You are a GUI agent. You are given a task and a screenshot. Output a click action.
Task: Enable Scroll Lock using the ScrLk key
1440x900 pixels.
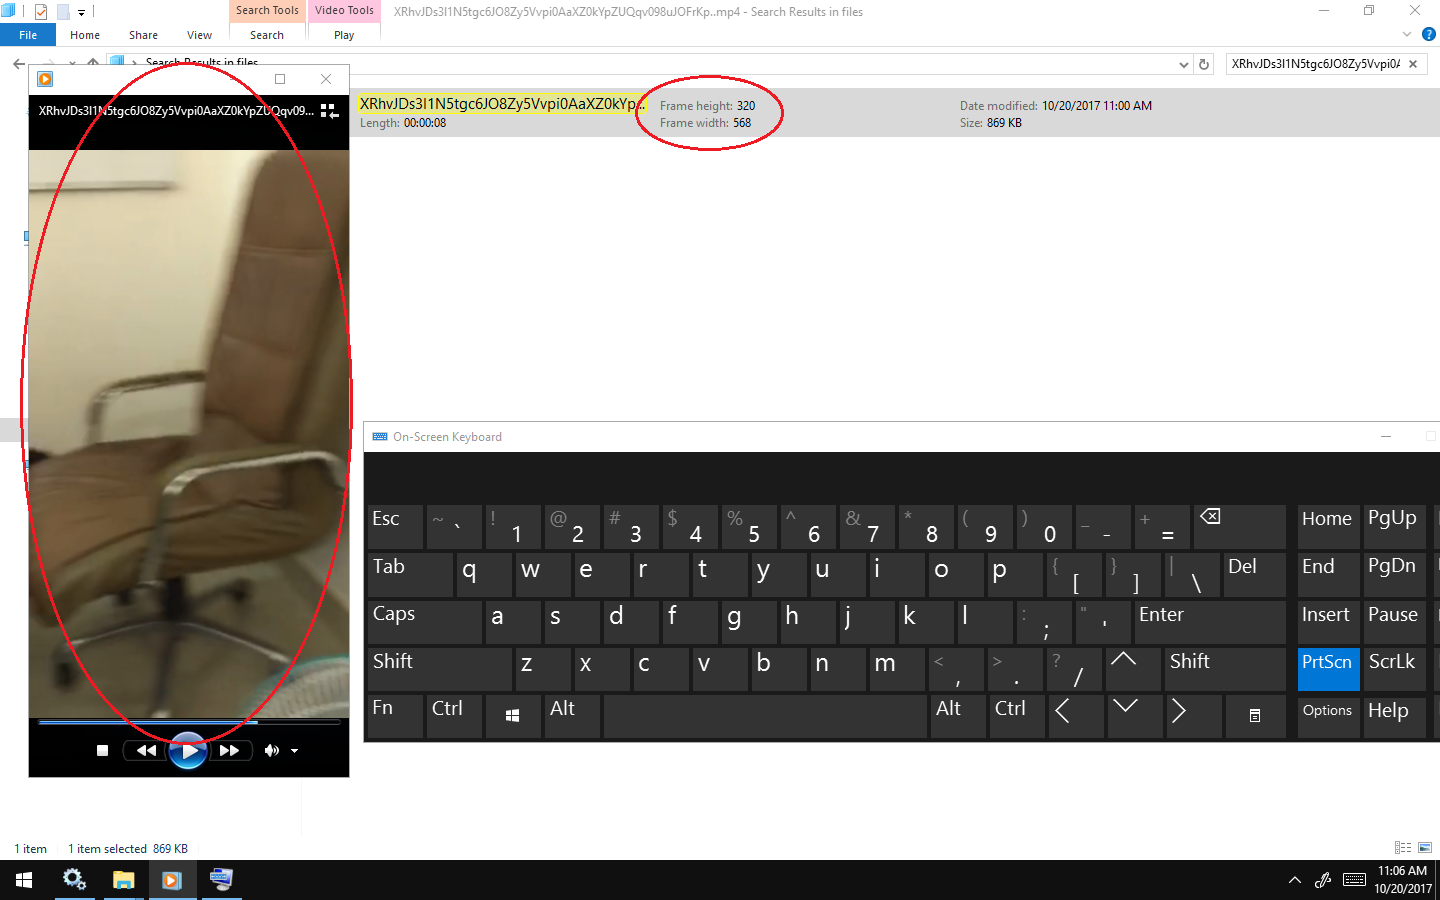[1392, 669]
